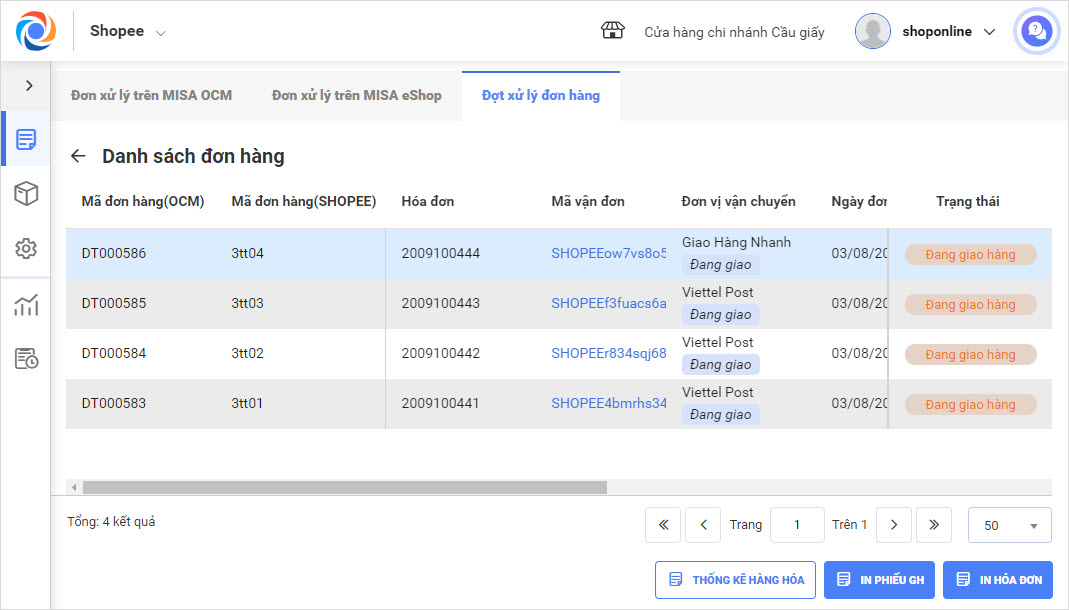Click the THỐNG KÊ HÀNG HÓA button

pos(735,580)
